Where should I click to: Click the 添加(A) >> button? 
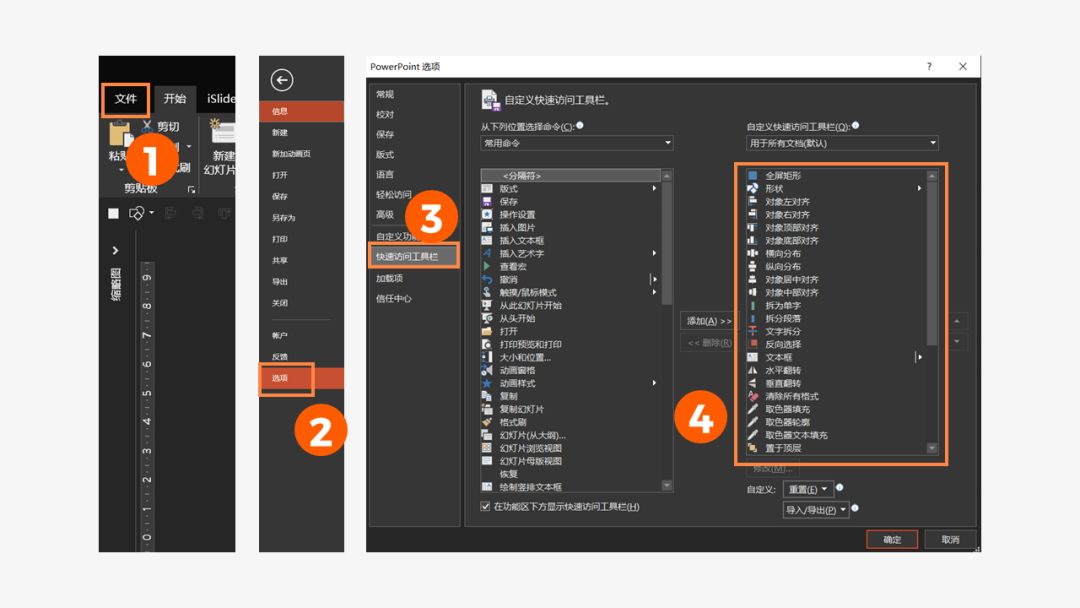[x=709, y=321]
